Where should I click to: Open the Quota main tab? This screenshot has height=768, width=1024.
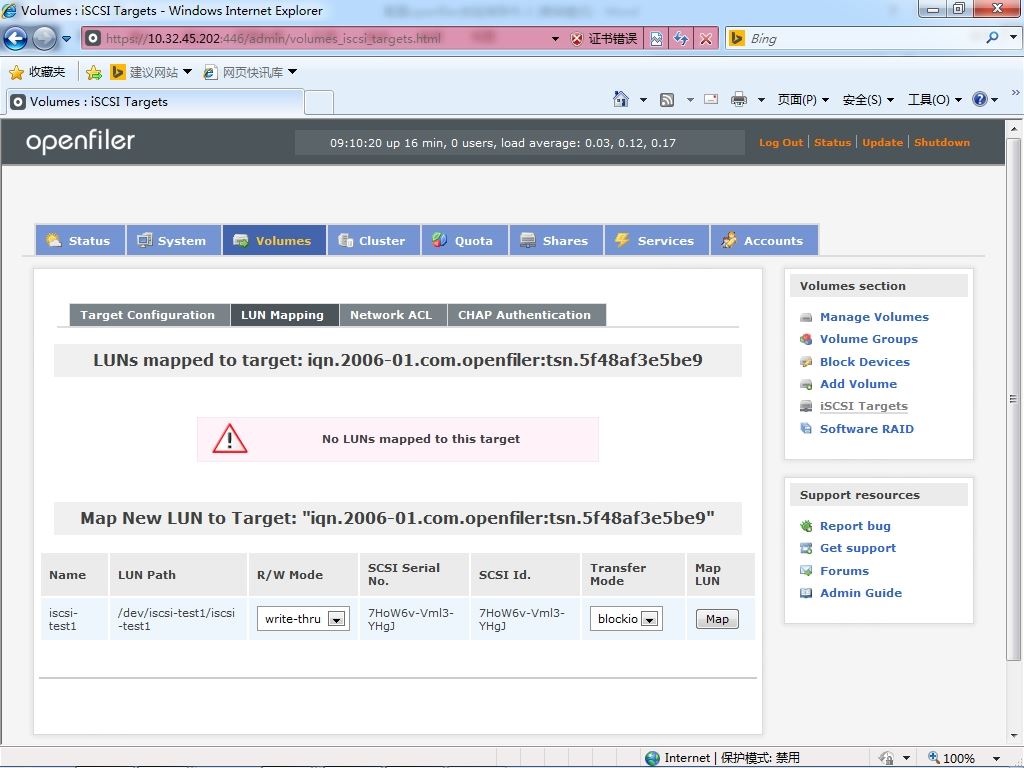tap(465, 240)
